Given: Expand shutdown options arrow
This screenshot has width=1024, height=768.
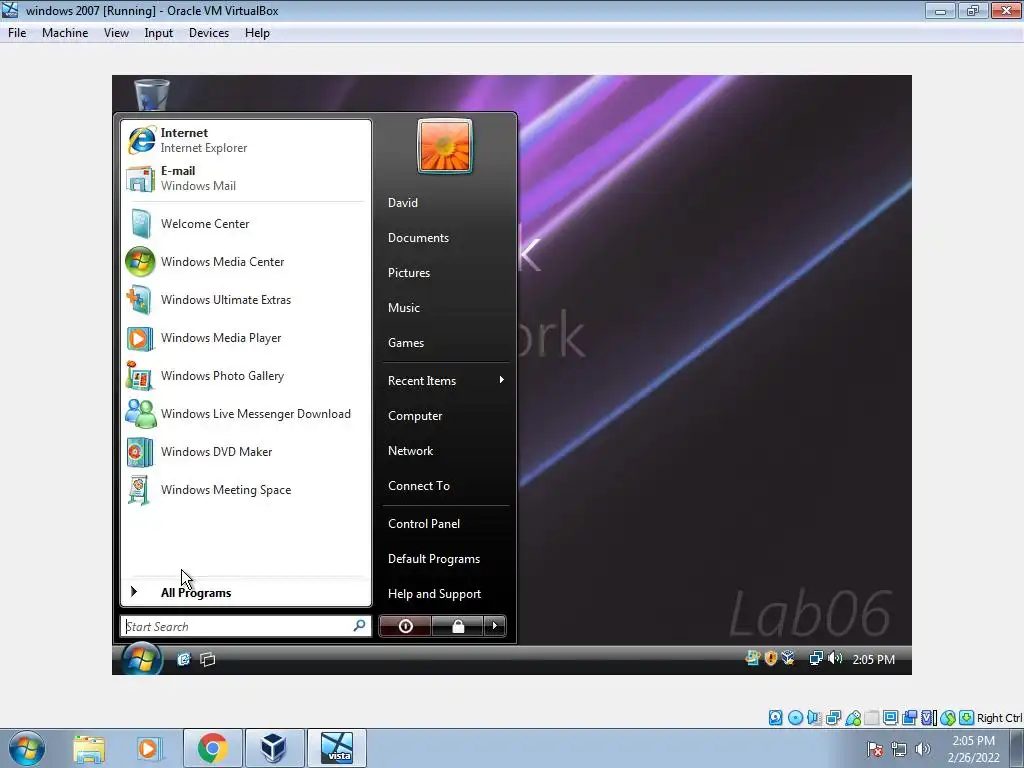Looking at the screenshot, I should [x=494, y=626].
